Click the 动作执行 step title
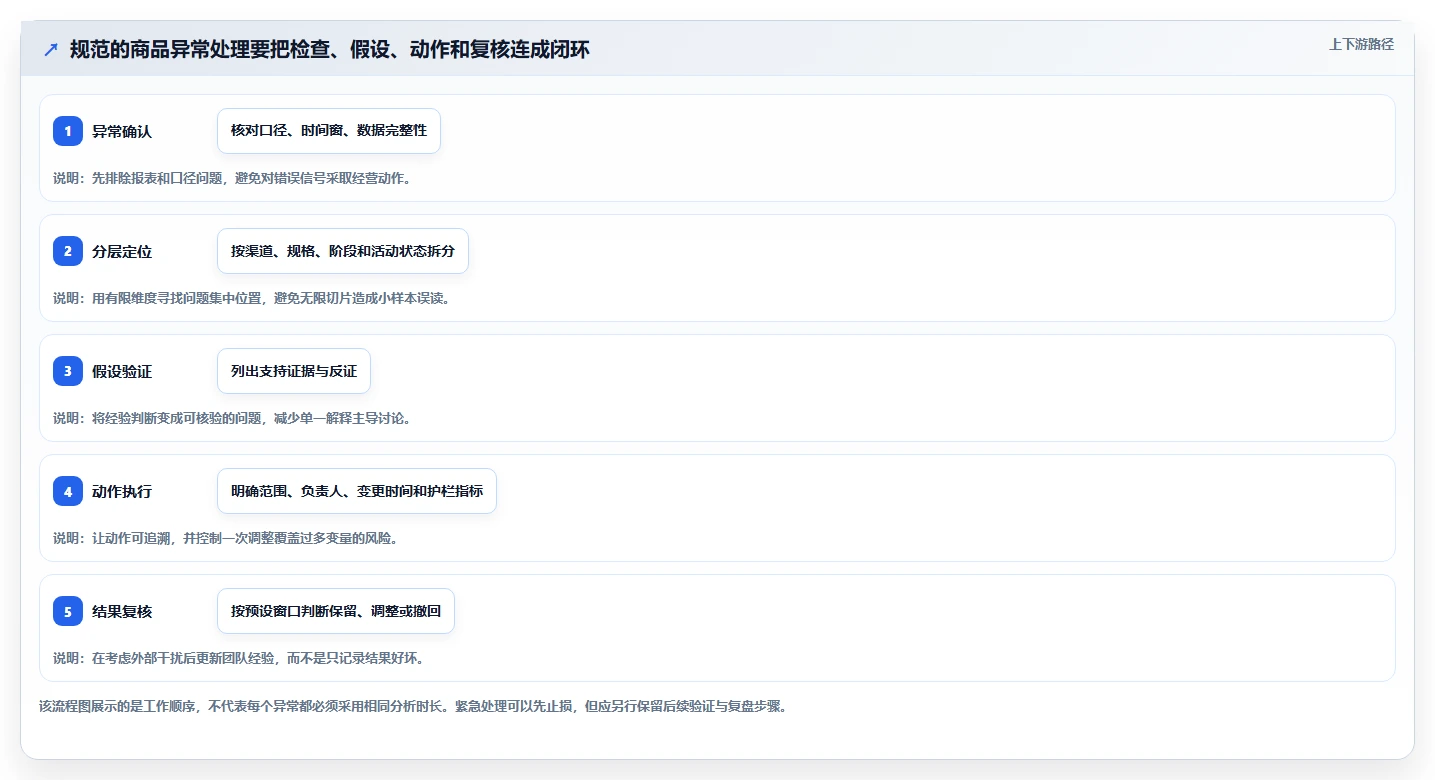This screenshot has height=780, width=1435. pyautogui.click(x=122, y=491)
